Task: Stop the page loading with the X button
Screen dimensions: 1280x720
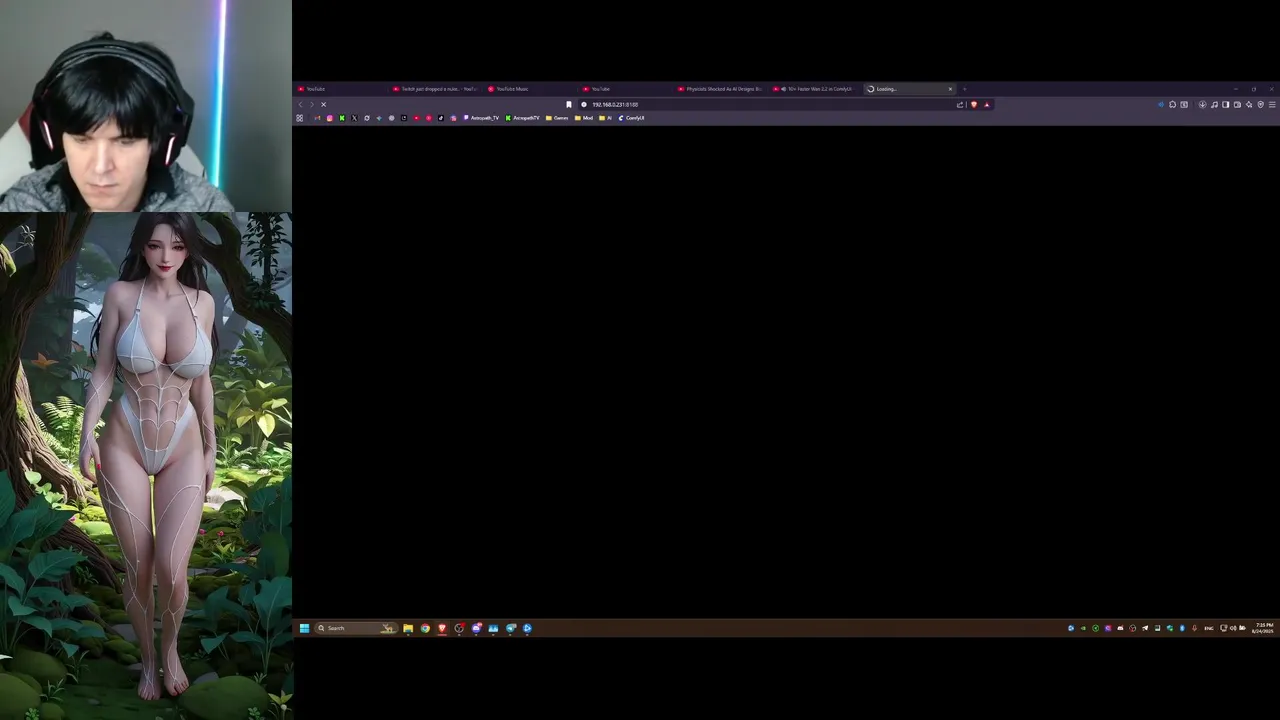Action: pos(323,104)
